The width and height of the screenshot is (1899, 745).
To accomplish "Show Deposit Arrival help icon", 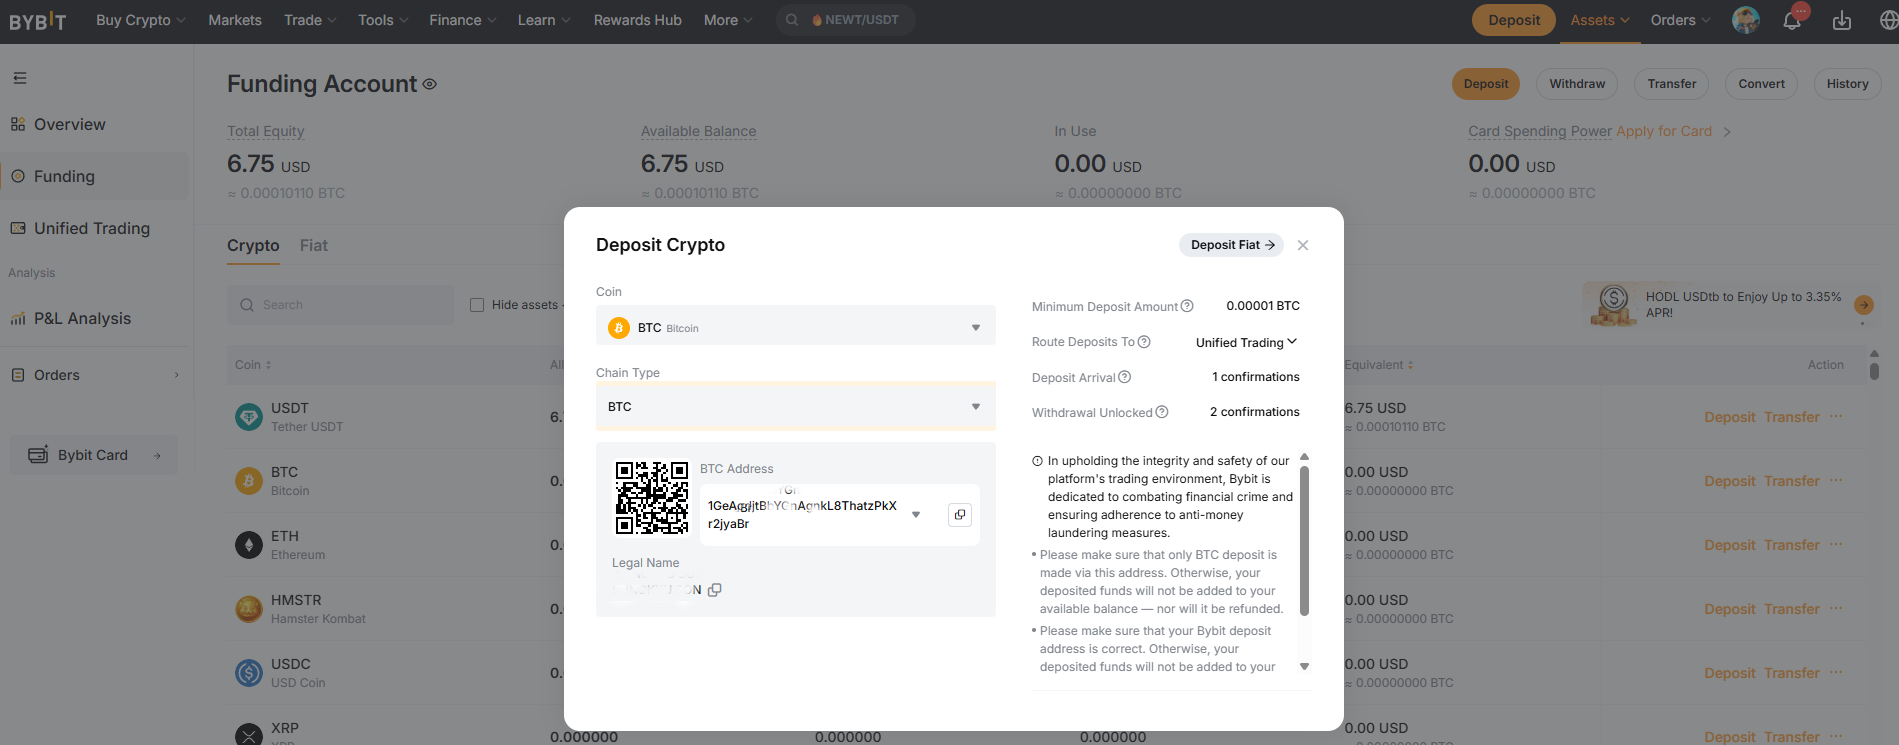I will (x=1125, y=377).
